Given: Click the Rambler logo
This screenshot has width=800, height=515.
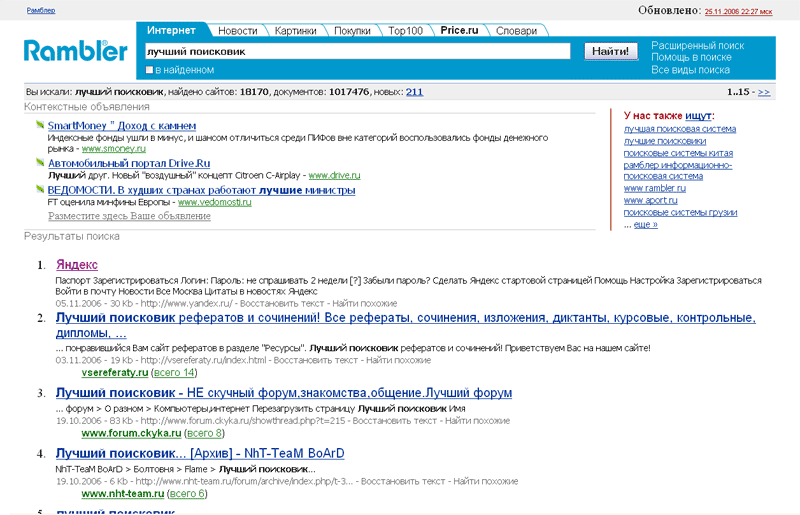Looking at the screenshot, I should click(75, 51).
